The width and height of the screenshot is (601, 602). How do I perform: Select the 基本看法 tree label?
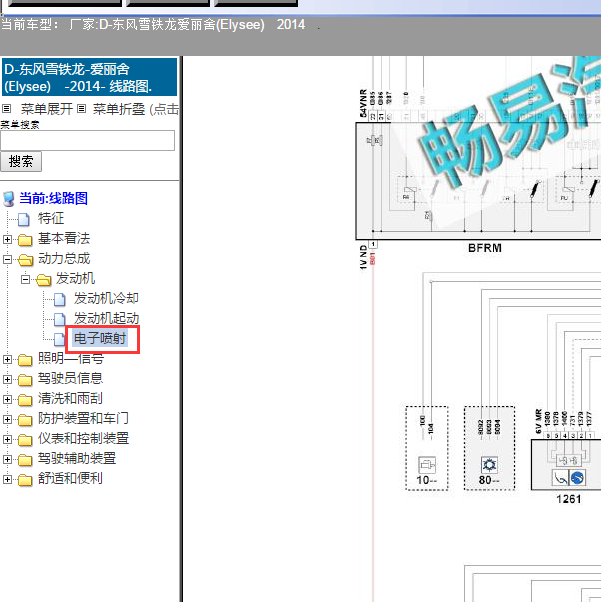[x=64, y=238]
